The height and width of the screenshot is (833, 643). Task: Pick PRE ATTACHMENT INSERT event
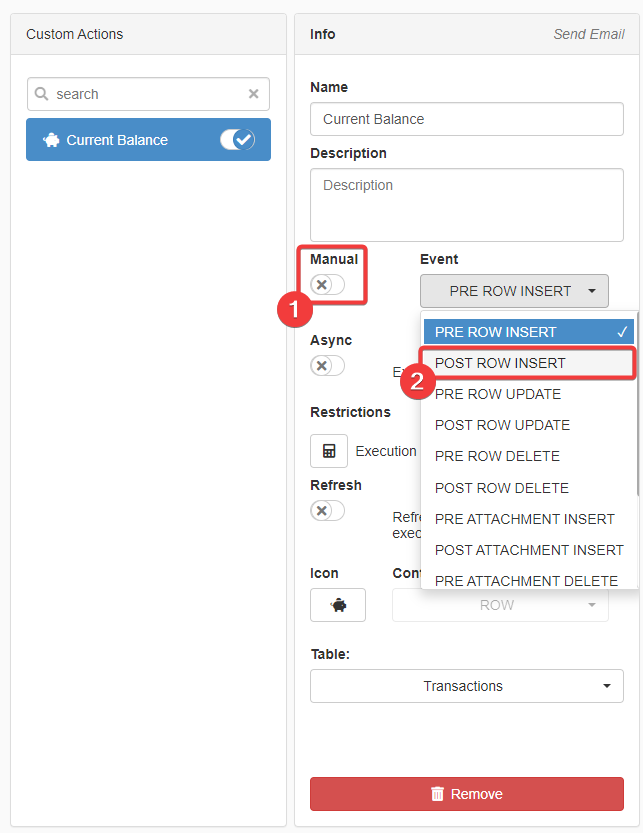(524, 519)
